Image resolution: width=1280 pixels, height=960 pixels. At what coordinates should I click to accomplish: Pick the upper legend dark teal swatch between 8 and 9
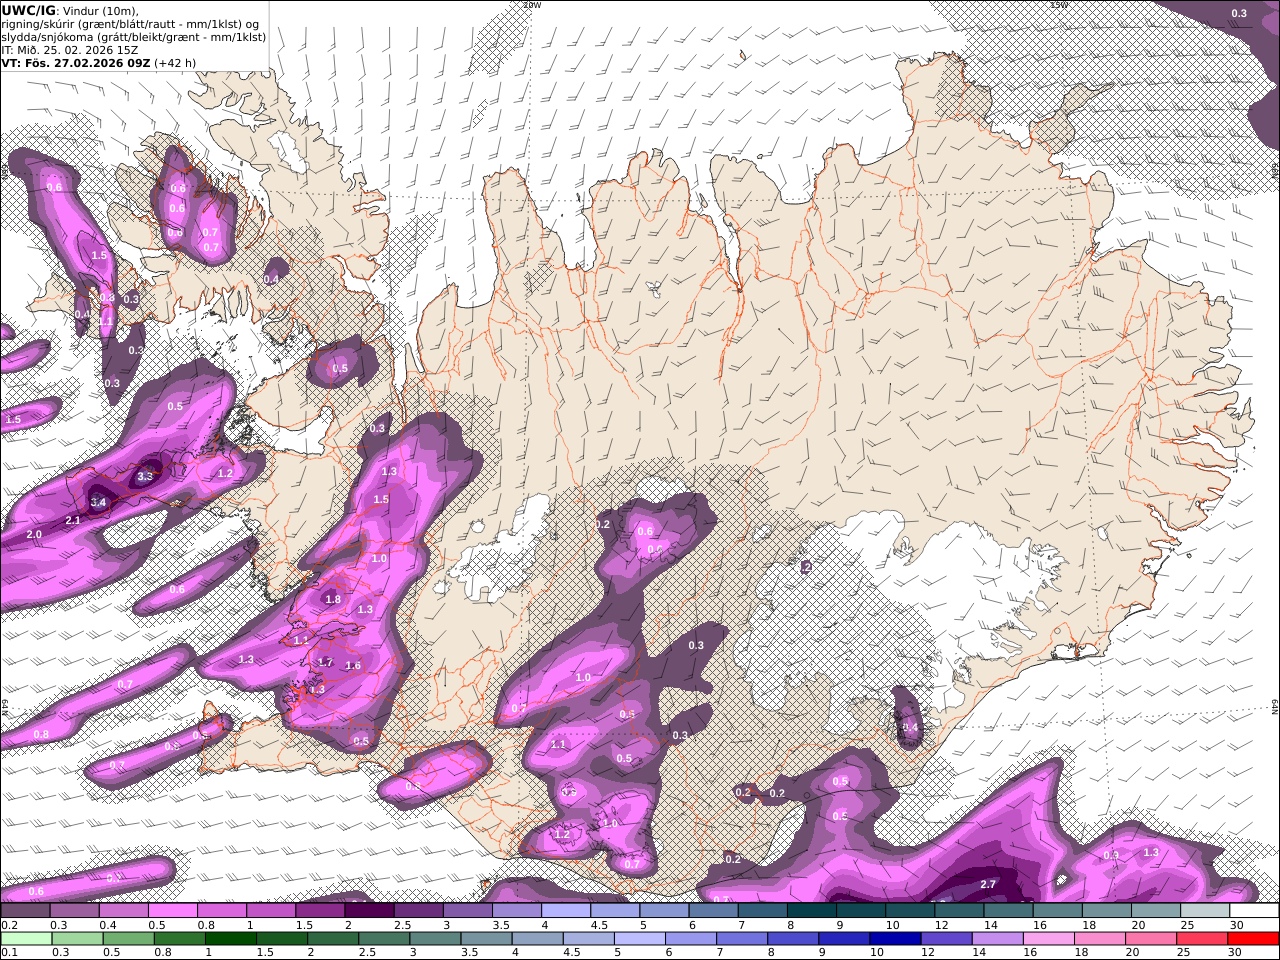click(812, 911)
